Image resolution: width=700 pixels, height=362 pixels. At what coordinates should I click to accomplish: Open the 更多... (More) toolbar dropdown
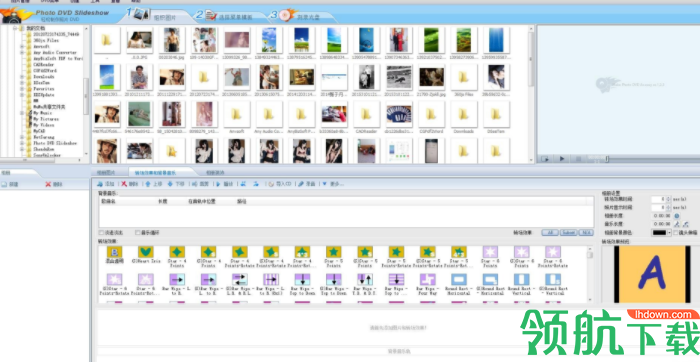click(333, 184)
